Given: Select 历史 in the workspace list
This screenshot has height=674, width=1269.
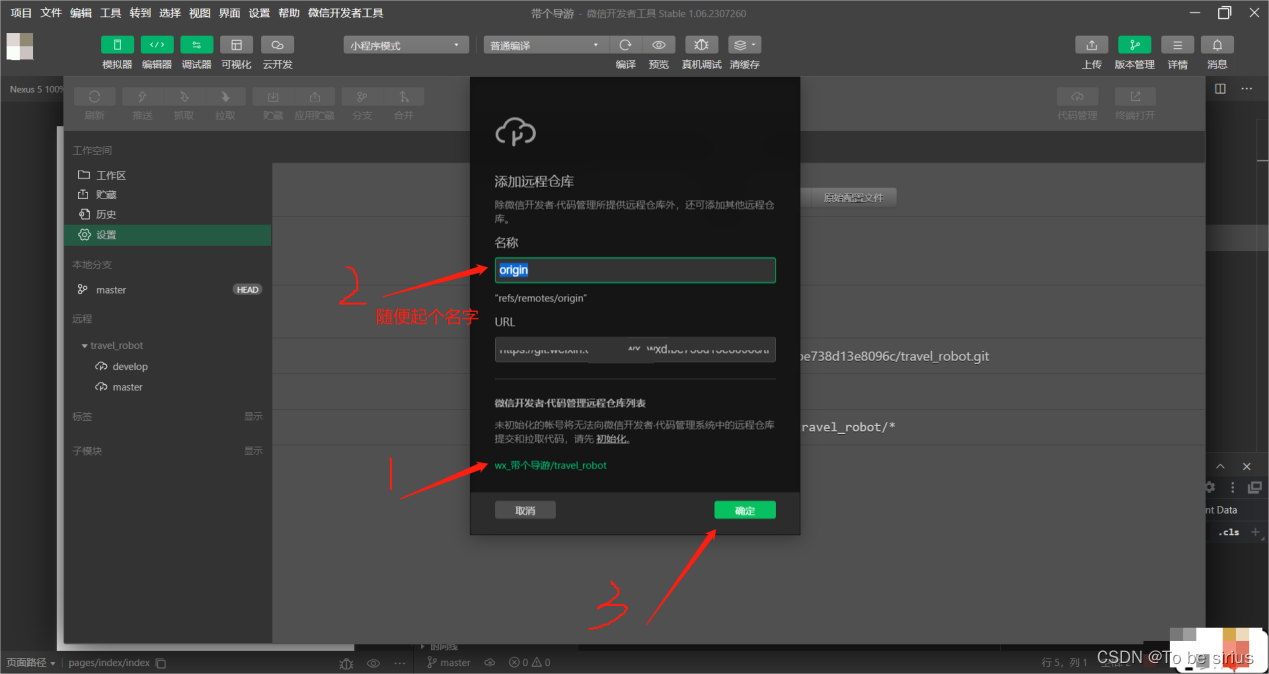Looking at the screenshot, I should 167,214.
